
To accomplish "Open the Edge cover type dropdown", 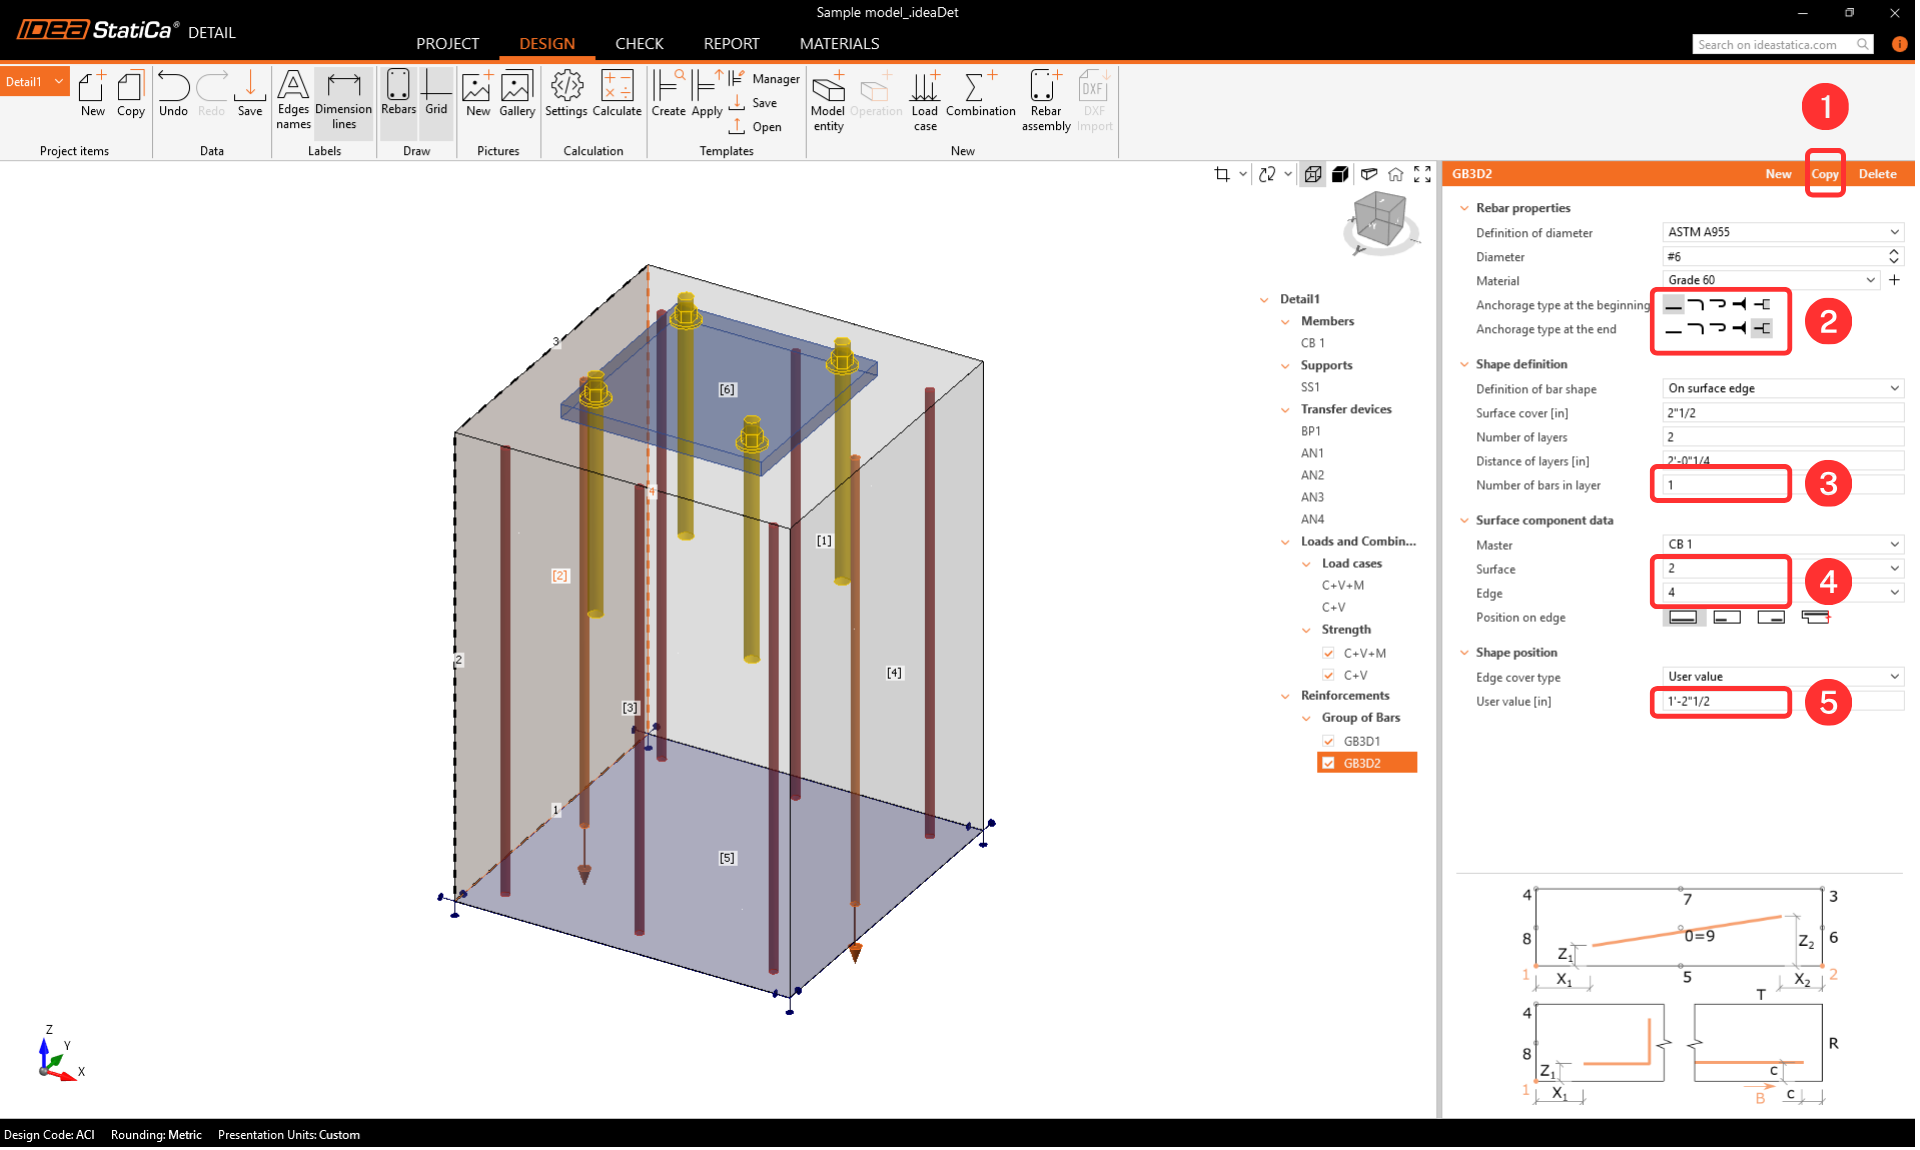I will (x=1782, y=676).
